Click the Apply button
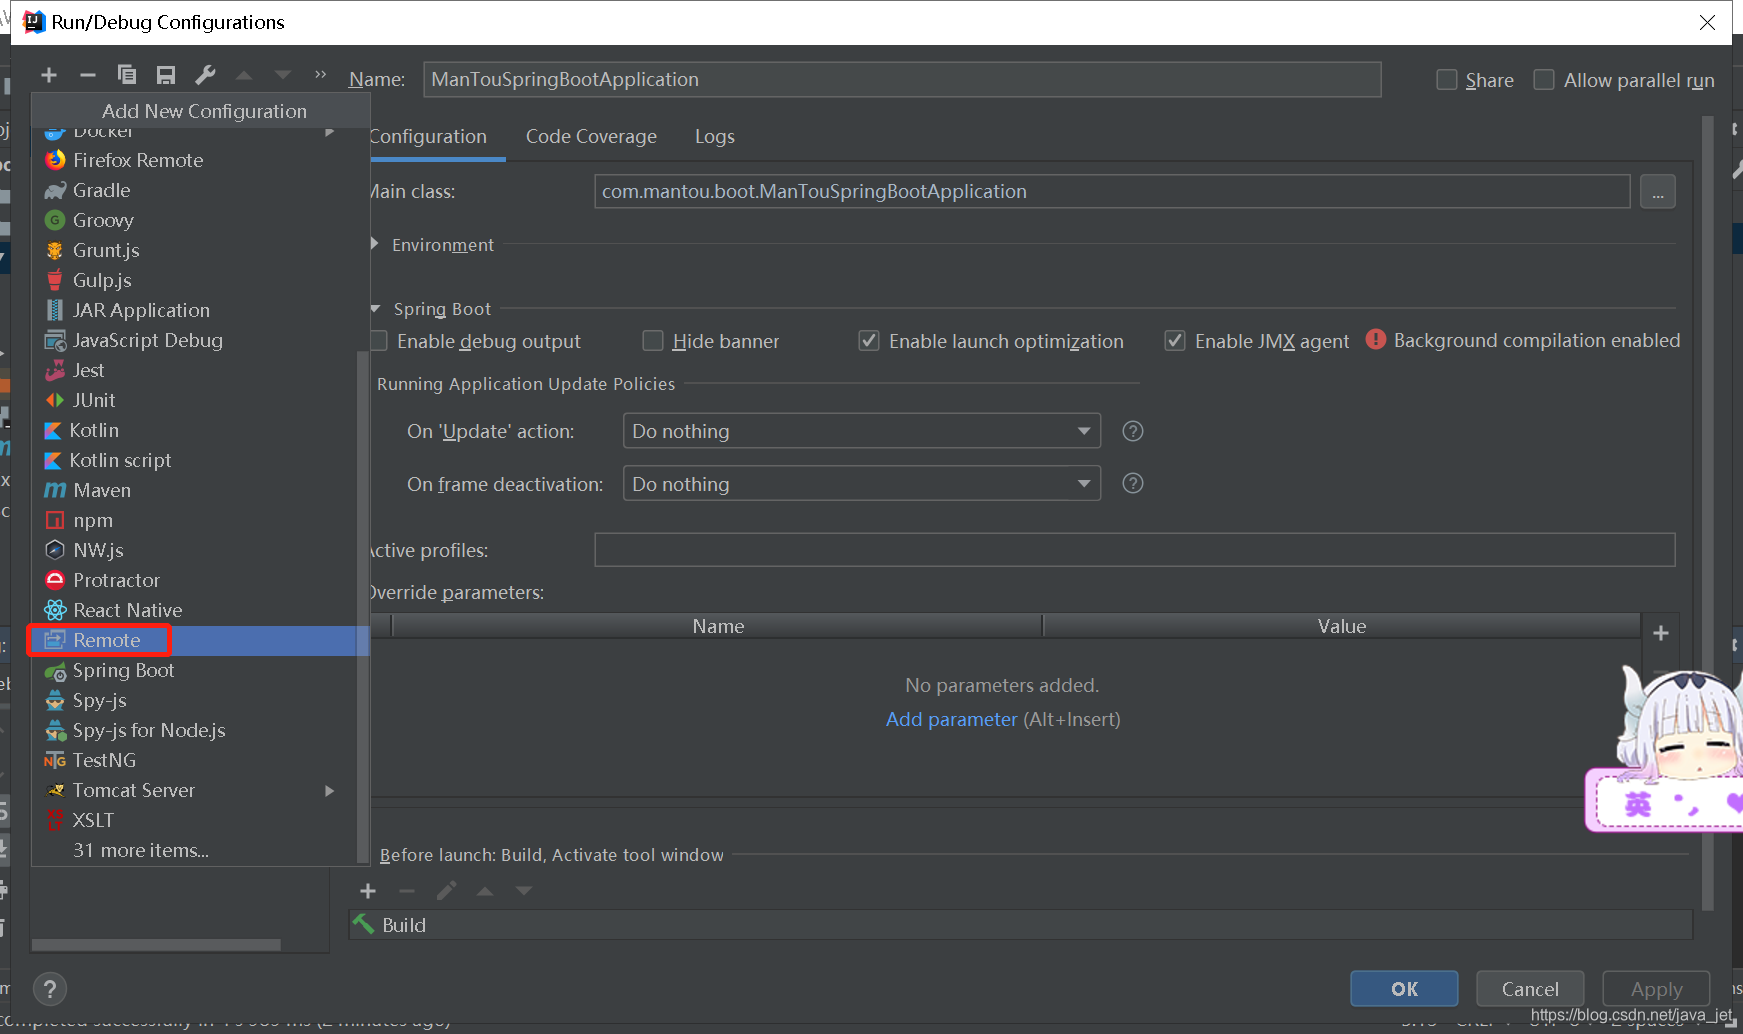1743x1034 pixels. click(1656, 989)
